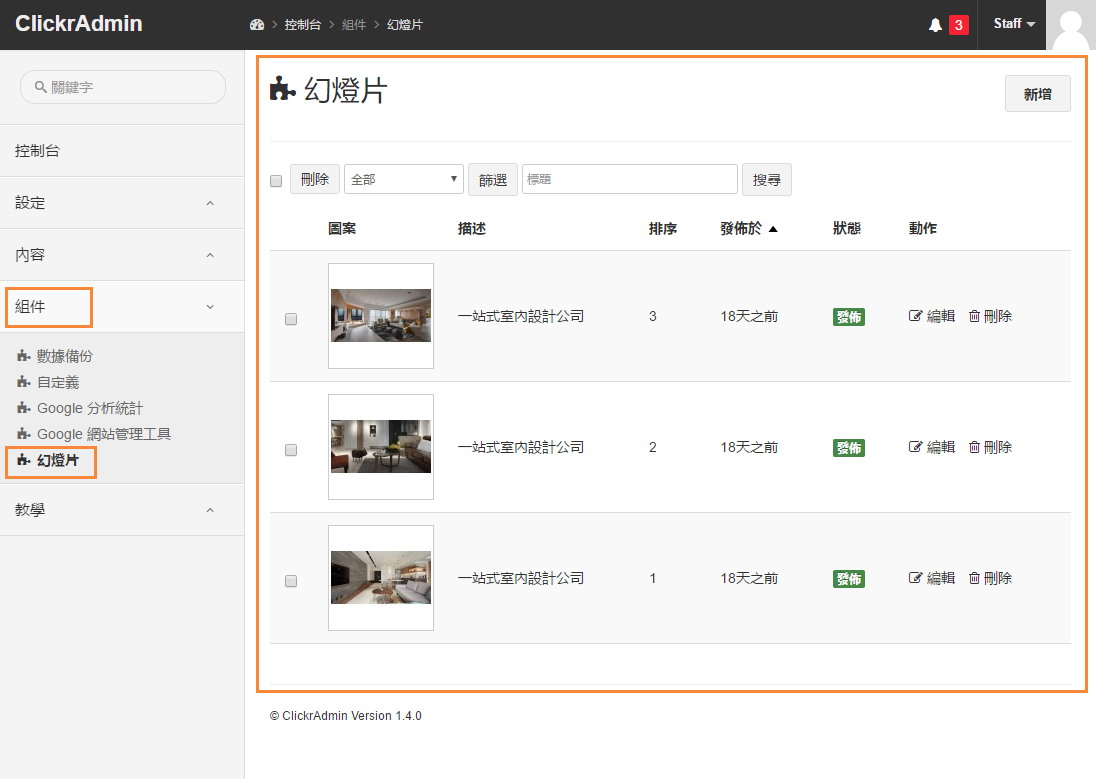
Task: Focus the 關鍵字 sidebar search field
Action: [123, 87]
